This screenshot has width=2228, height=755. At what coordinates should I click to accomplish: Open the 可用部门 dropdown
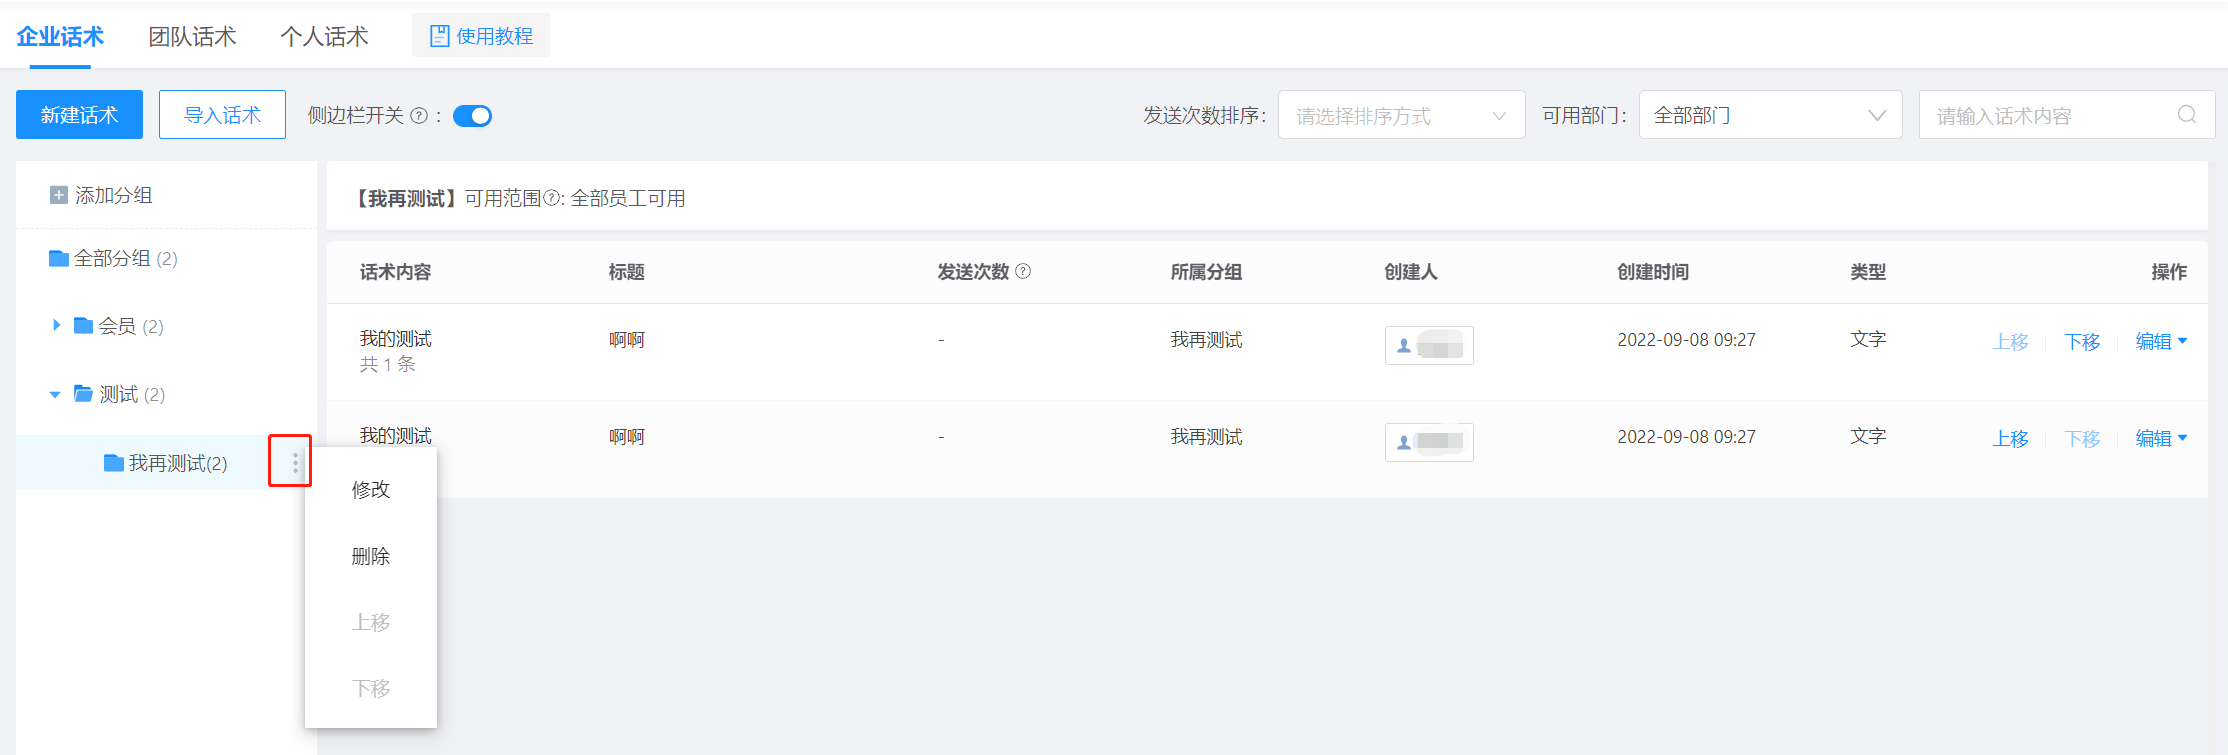pos(1769,116)
